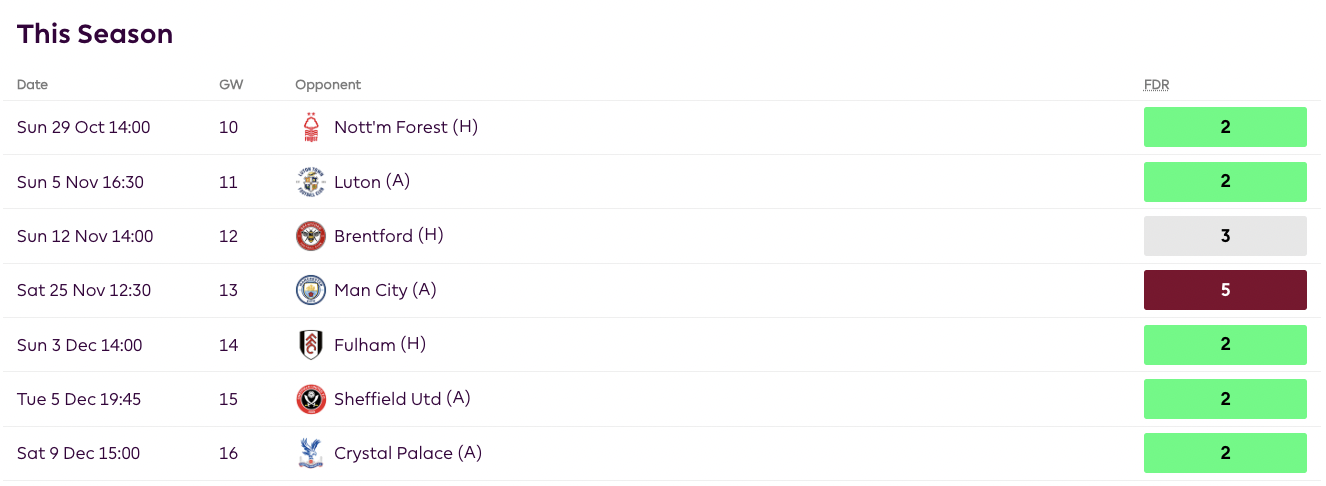Click the grey FDR 3 rating box
Image resolution: width=1326 pixels, height=486 pixels.
pyautogui.click(x=1225, y=236)
